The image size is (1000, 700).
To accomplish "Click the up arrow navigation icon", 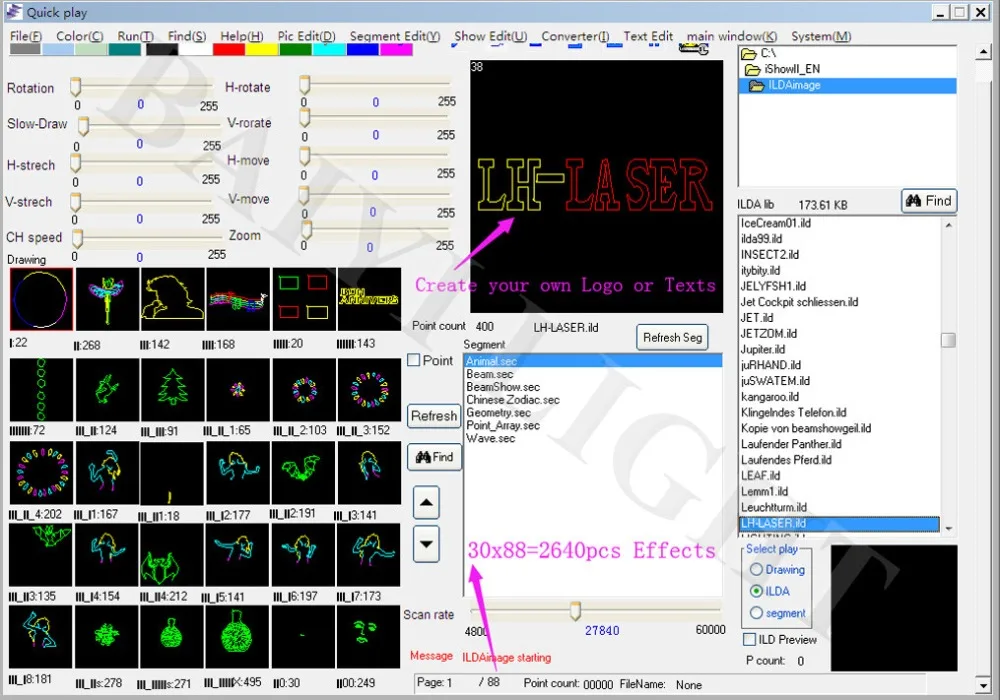I will (x=426, y=502).
